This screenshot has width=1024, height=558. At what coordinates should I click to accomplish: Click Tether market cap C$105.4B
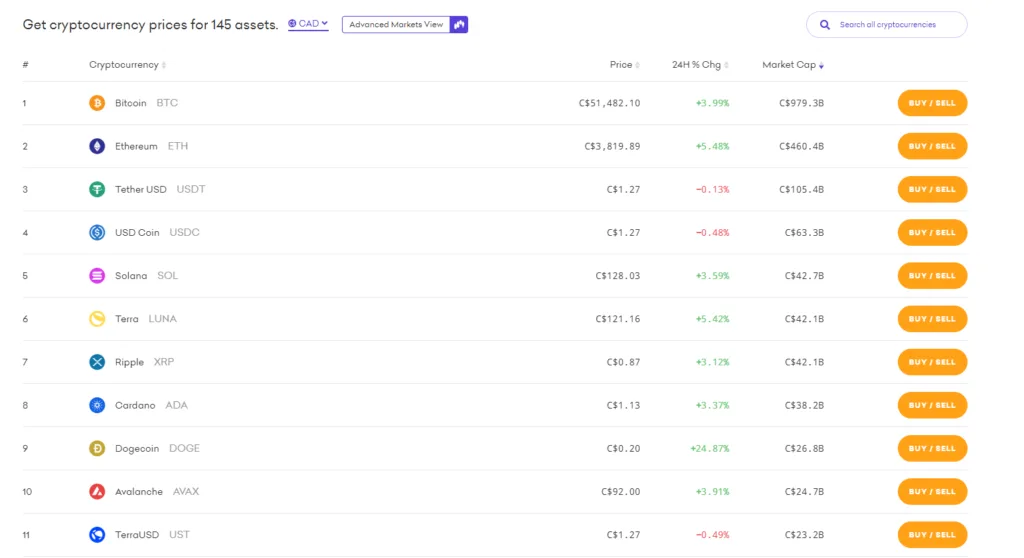pyautogui.click(x=801, y=189)
